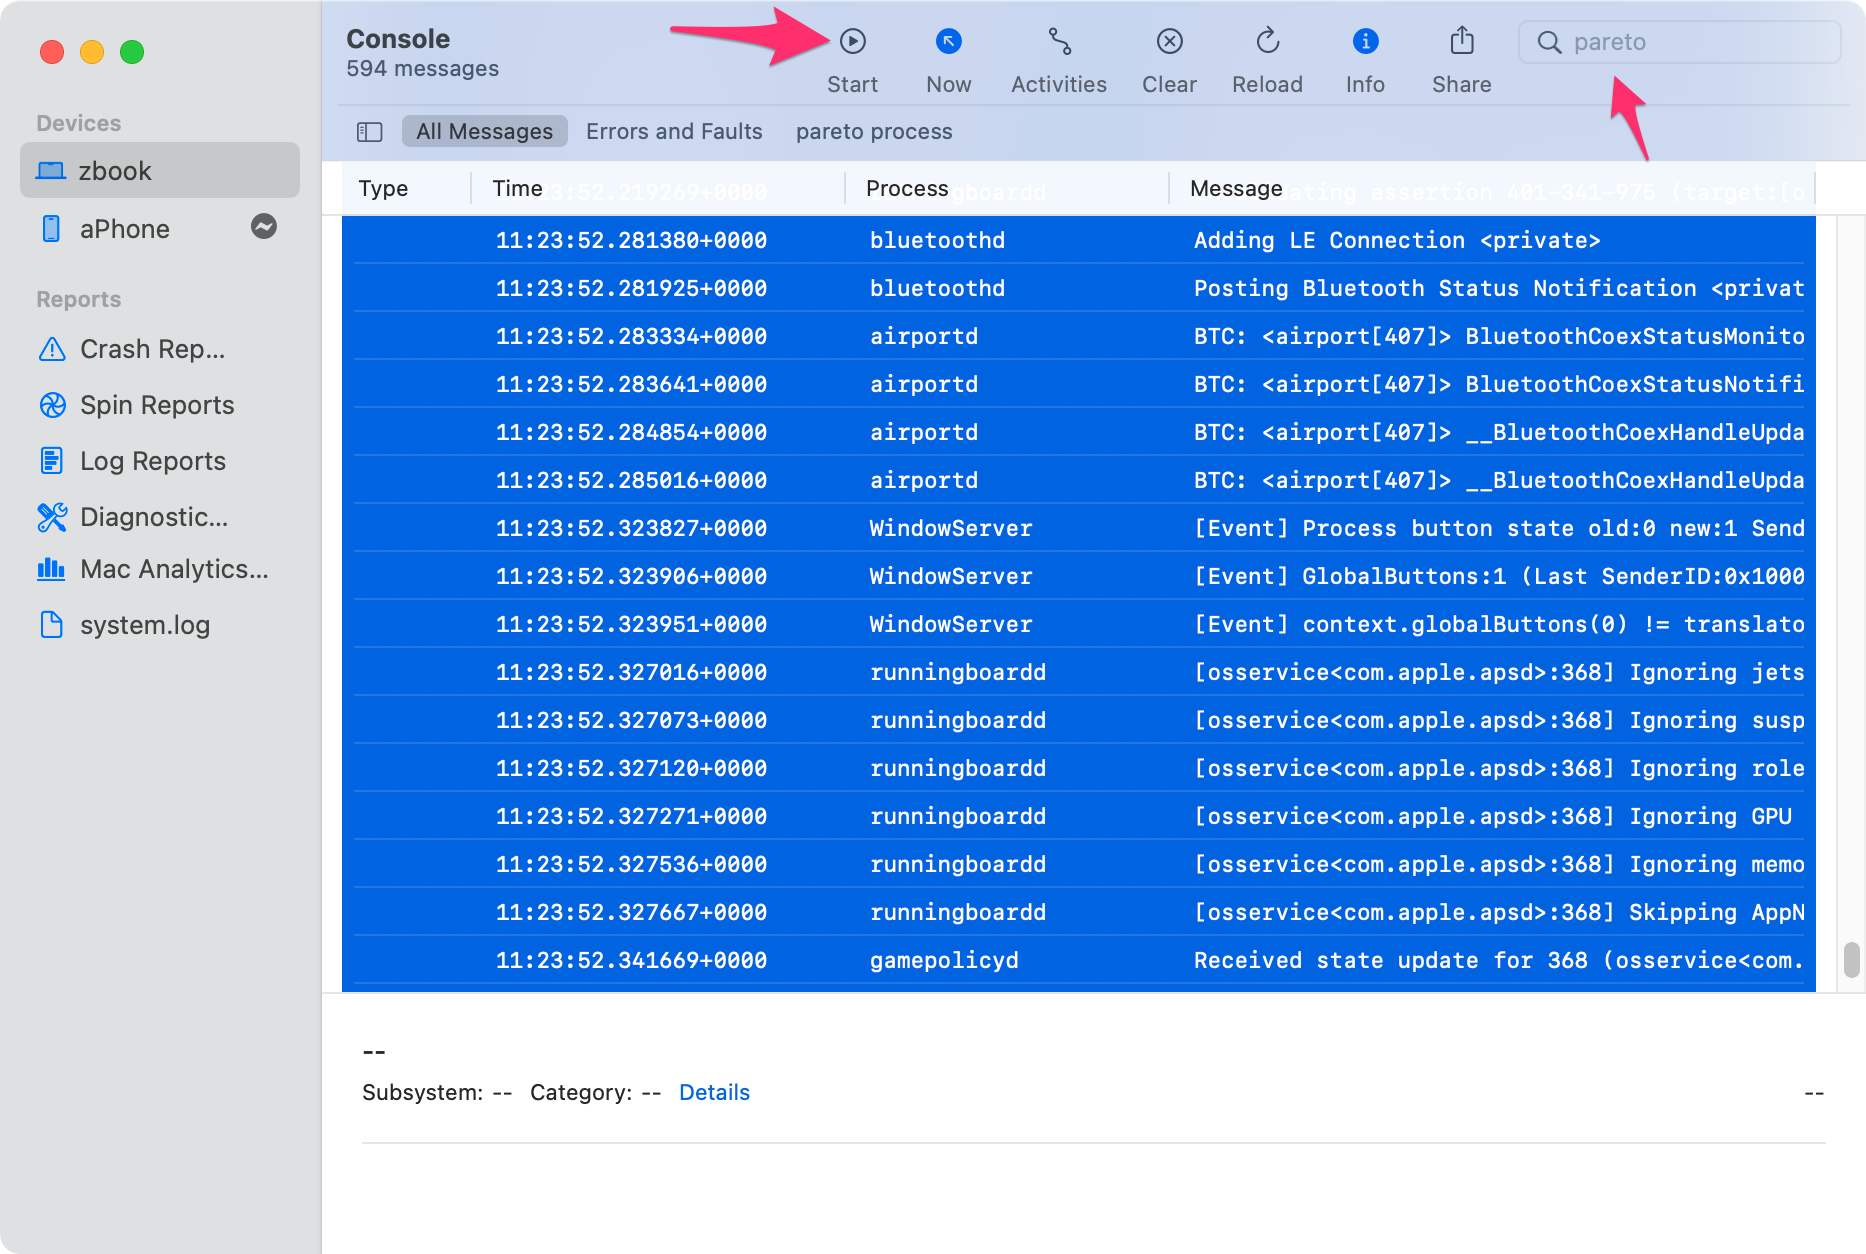Start streaming log messages
Screen dimensions: 1866x1254
[x=852, y=60]
